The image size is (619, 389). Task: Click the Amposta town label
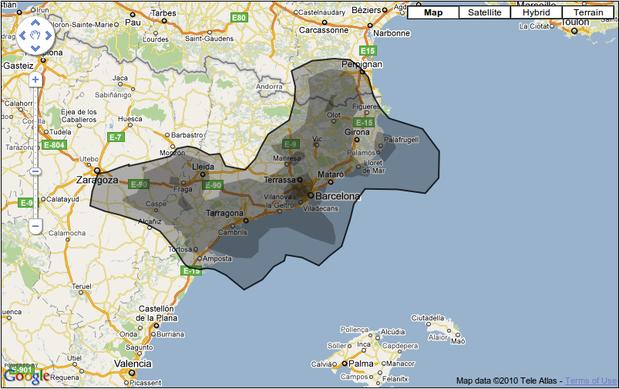tap(217, 259)
